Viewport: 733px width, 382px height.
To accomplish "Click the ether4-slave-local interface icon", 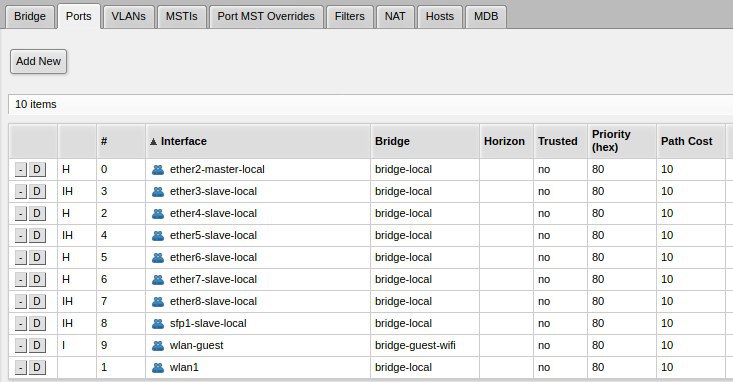I will point(158,214).
